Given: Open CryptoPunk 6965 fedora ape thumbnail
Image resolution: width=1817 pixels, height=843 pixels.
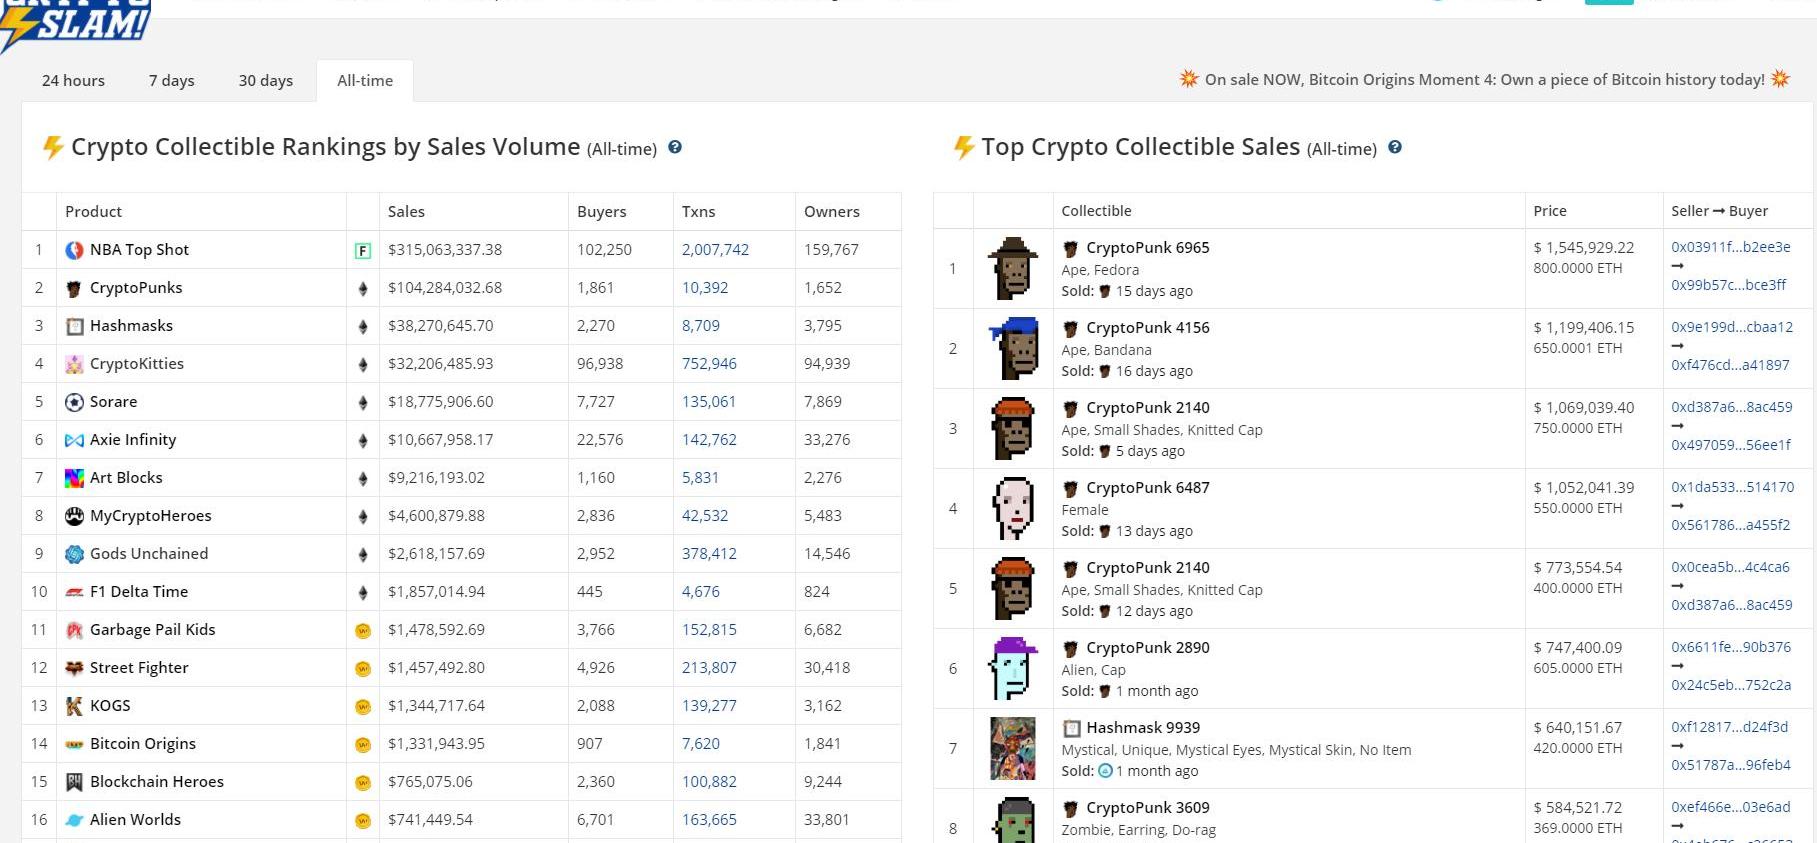Looking at the screenshot, I should coord(1013,268).
